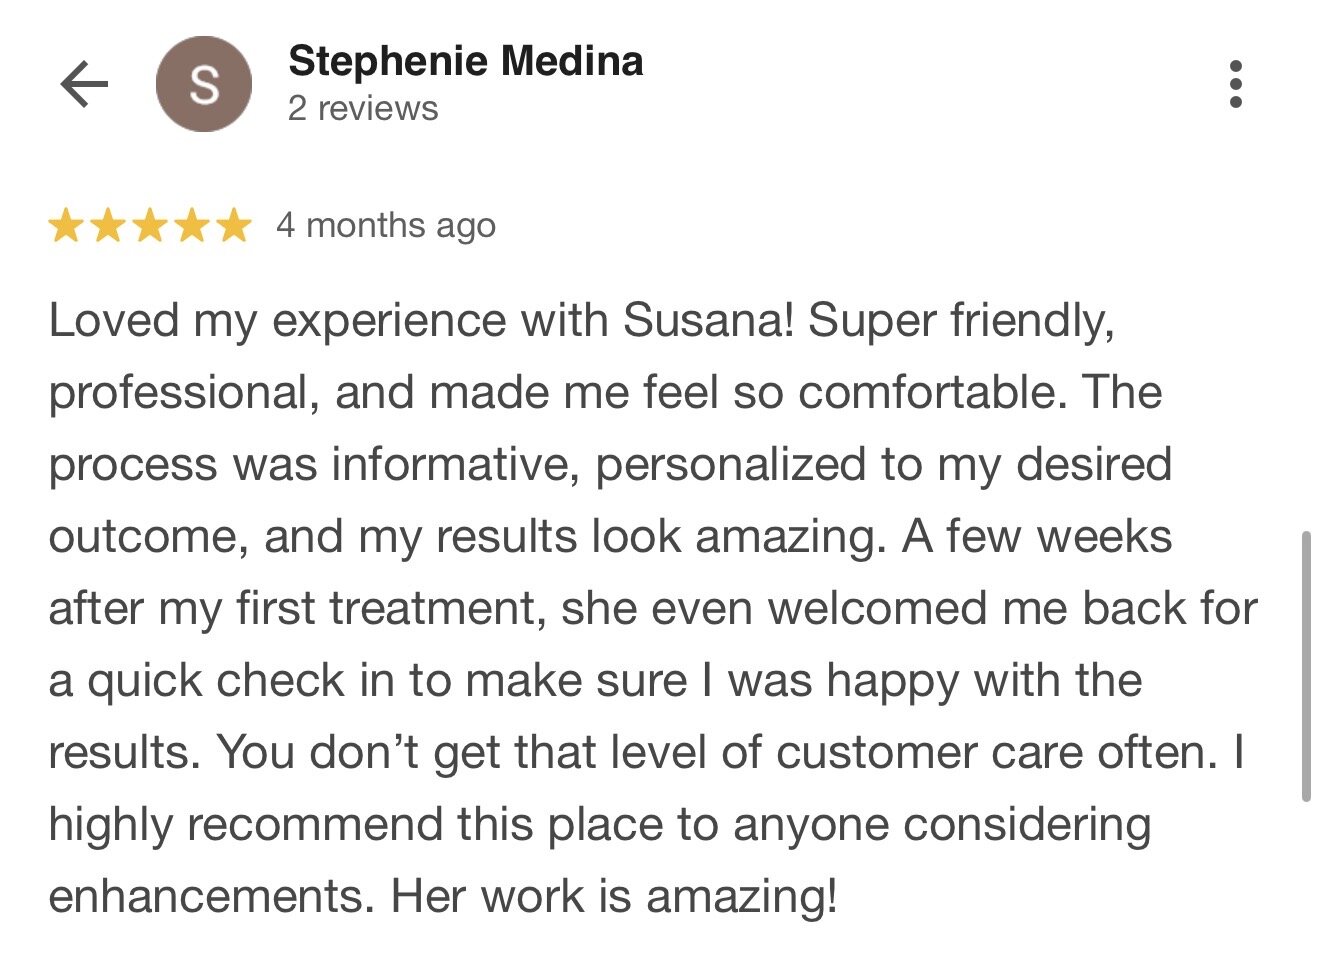
Task: Go back using the left arrow
Action: pyautogui.click(x=84, y=84)
